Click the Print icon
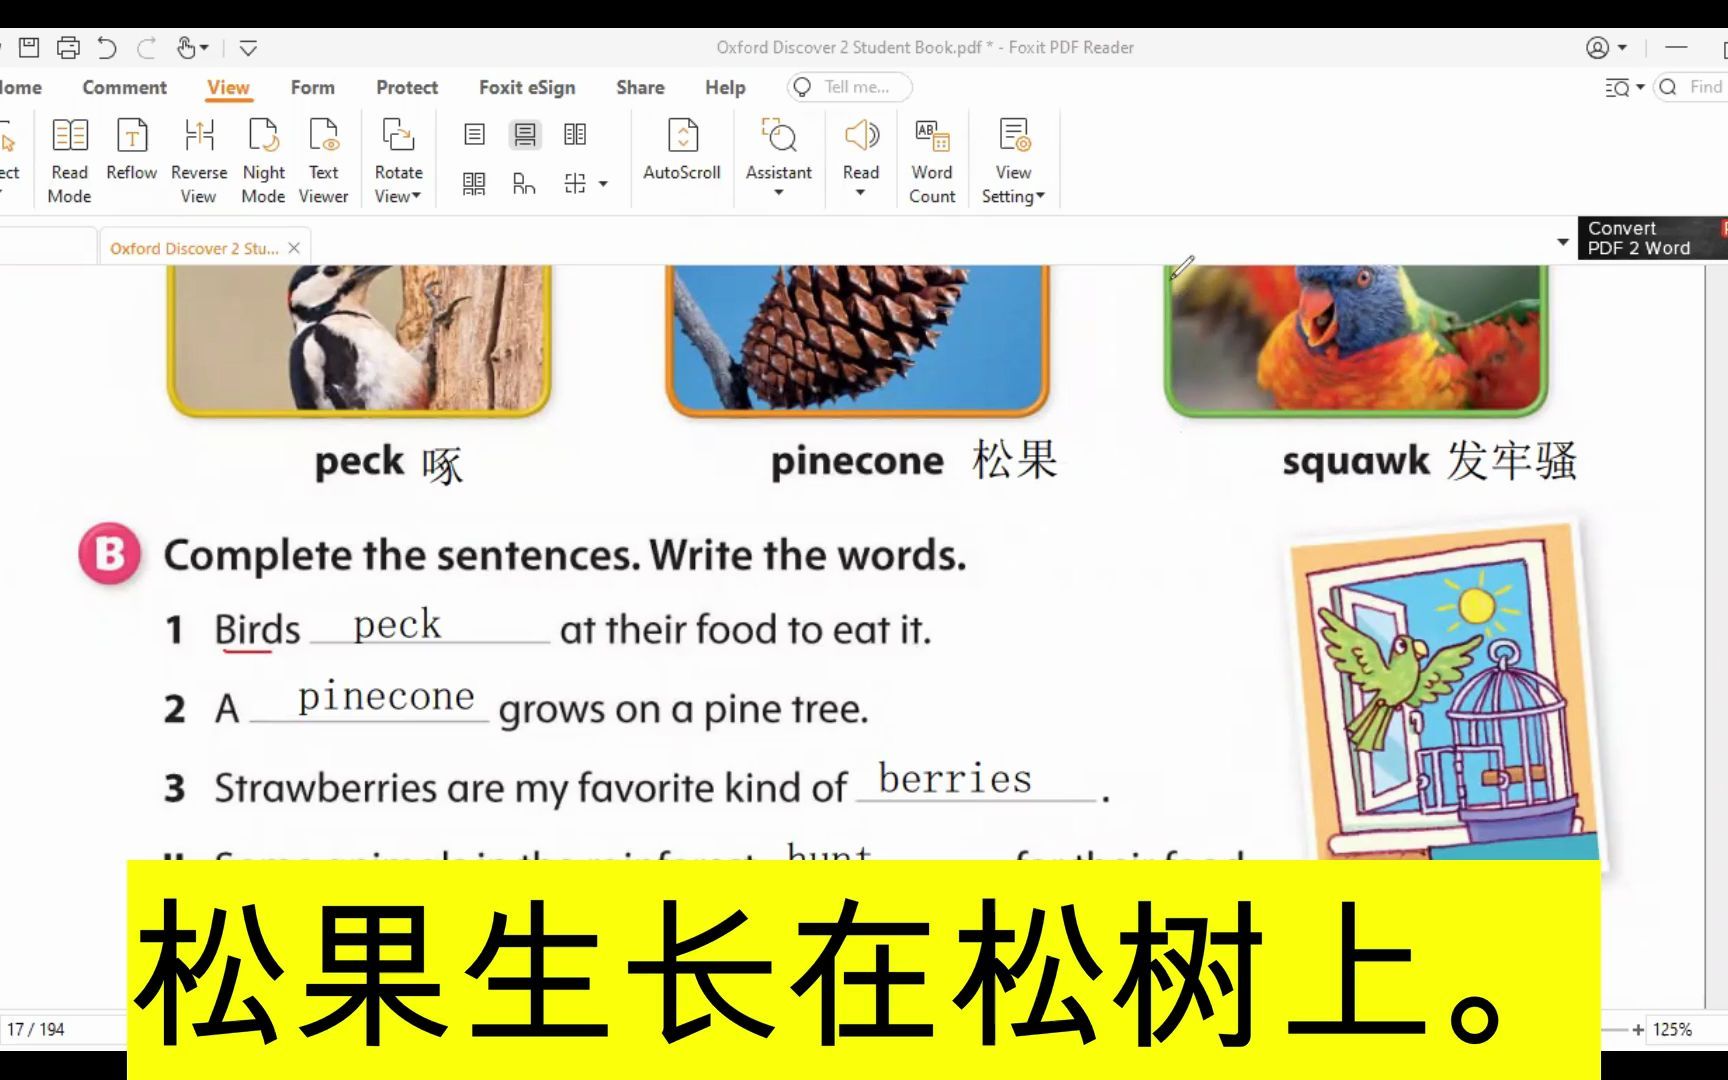 (68, 46)
